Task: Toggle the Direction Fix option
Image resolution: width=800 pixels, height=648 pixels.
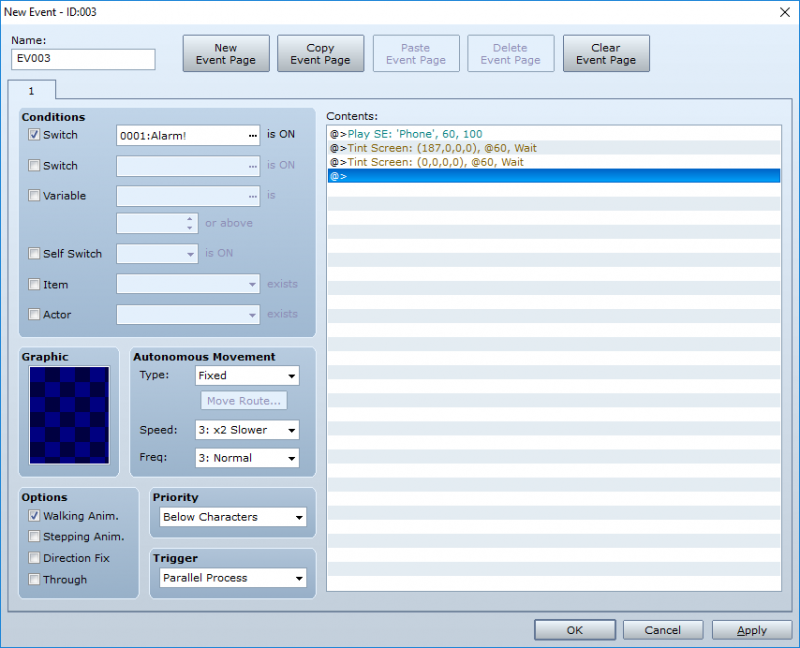Action: coord(34,558)
